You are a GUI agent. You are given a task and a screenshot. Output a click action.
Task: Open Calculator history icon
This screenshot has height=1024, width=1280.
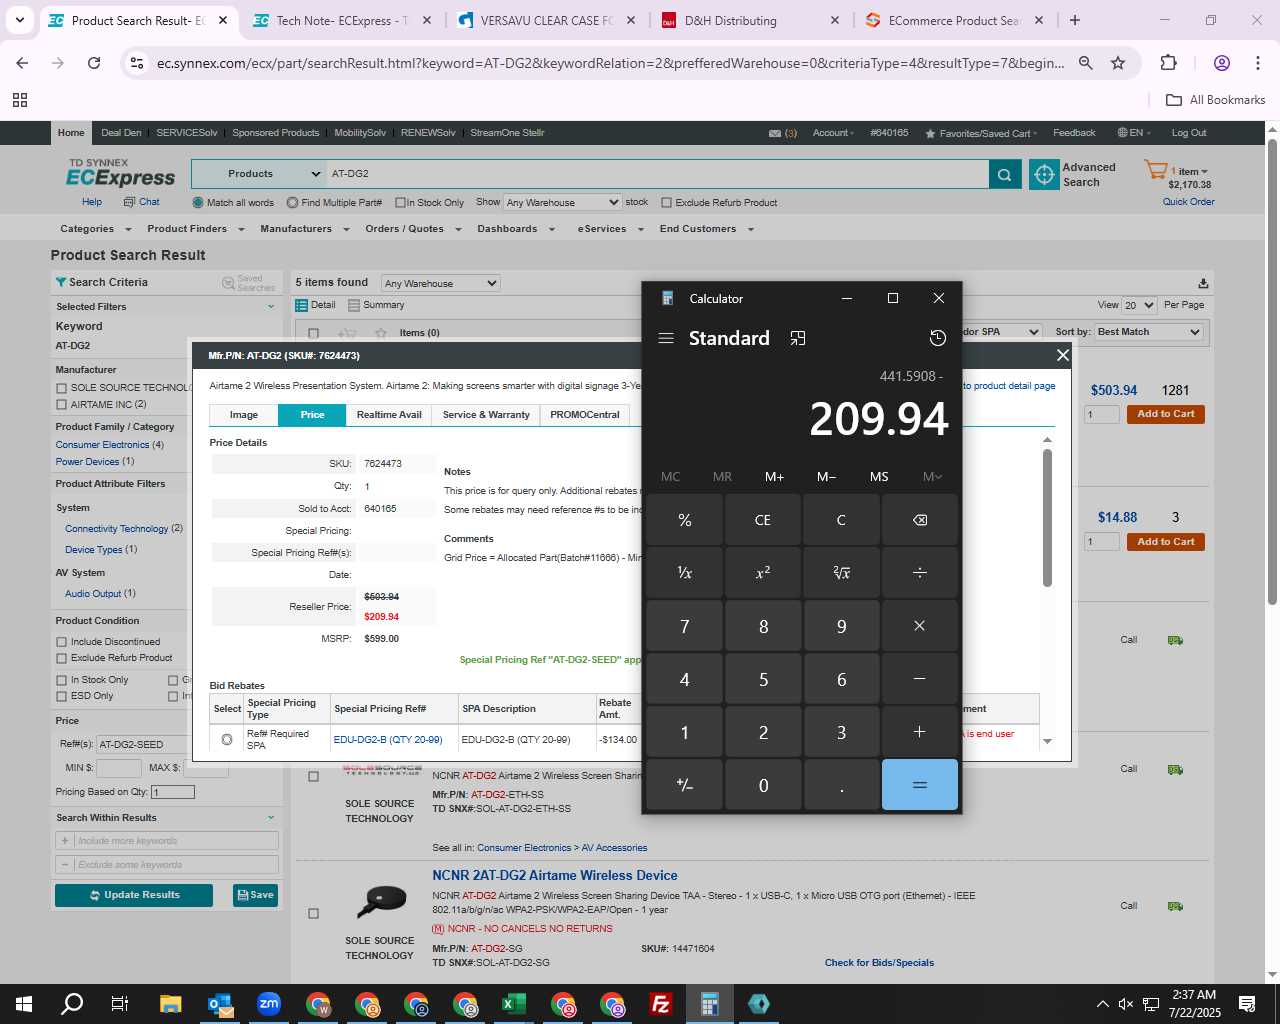coord(937,338)
